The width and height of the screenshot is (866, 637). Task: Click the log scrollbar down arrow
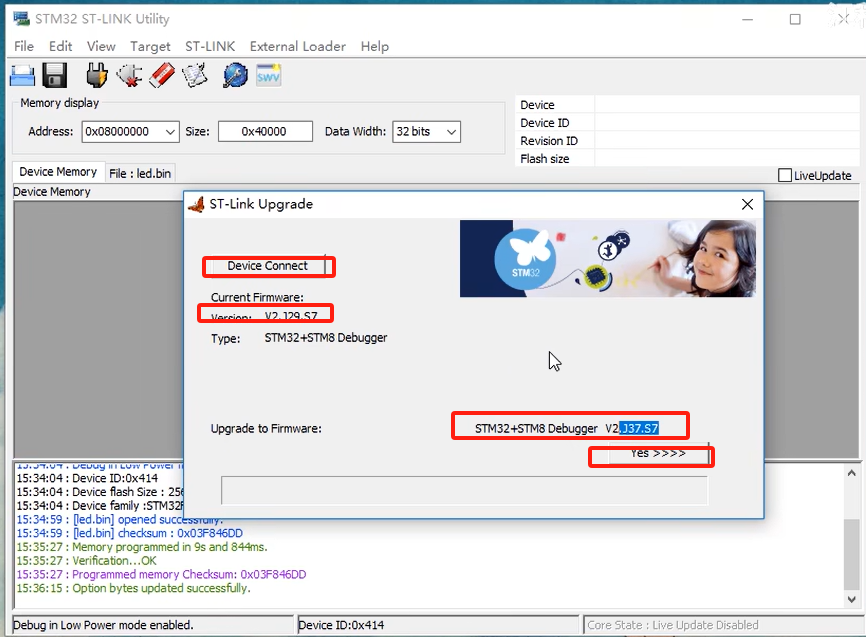coord(852,599)
